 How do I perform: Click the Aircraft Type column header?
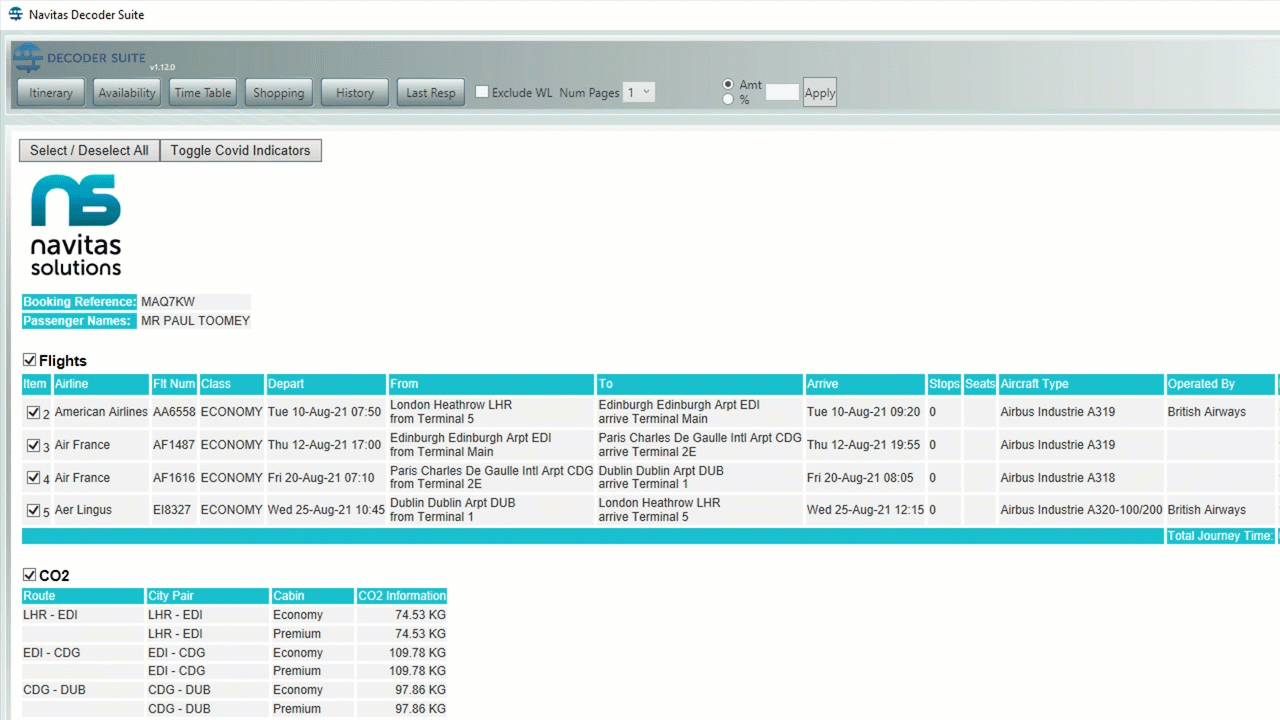coord(1081,384)
